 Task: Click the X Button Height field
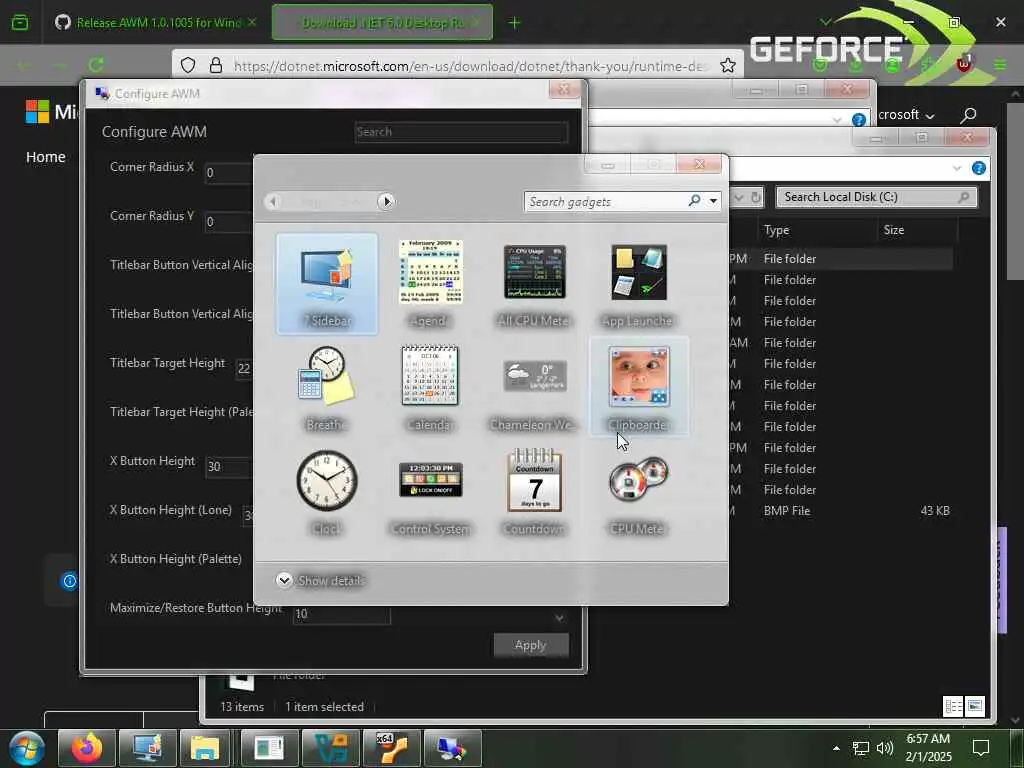pyautogui.click(x=229, y=466)
